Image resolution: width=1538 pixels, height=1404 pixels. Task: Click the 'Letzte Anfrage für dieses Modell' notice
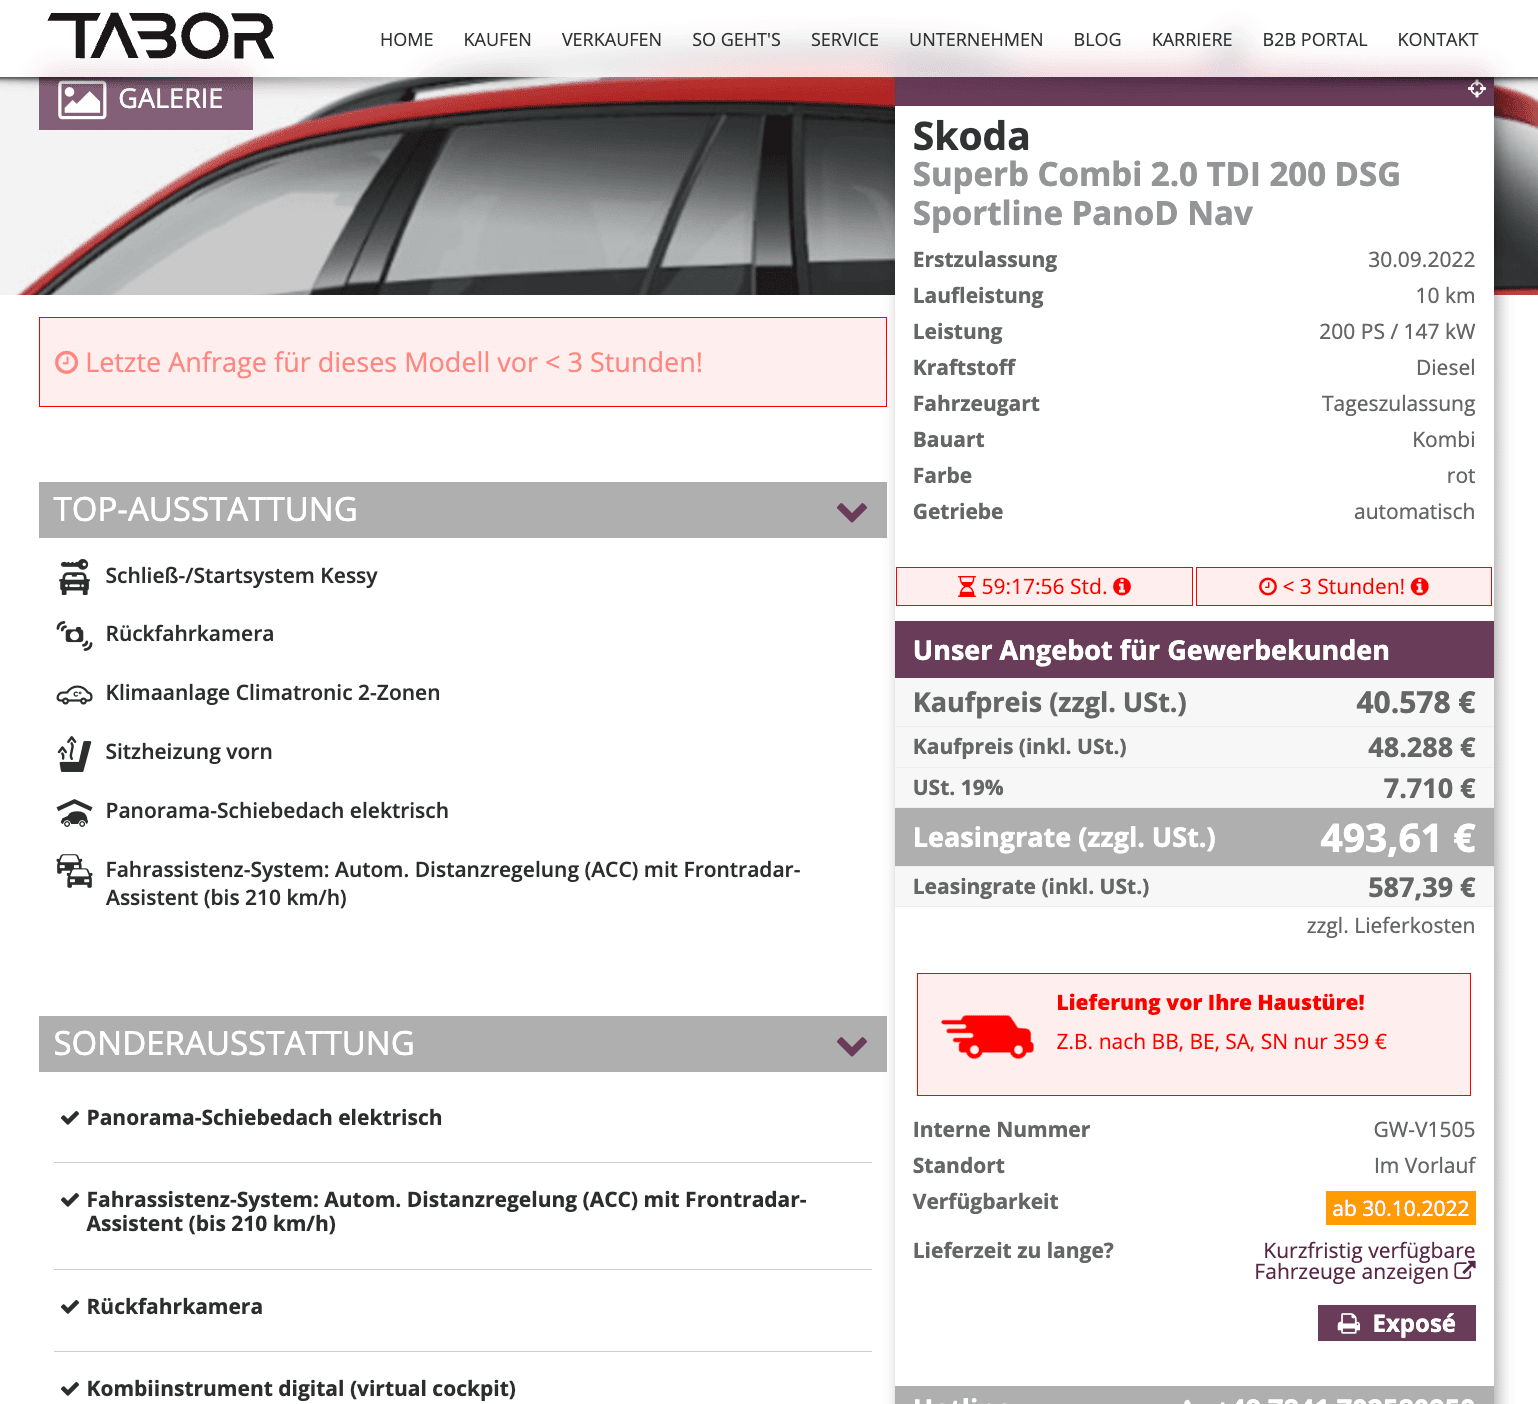(463, 362)
